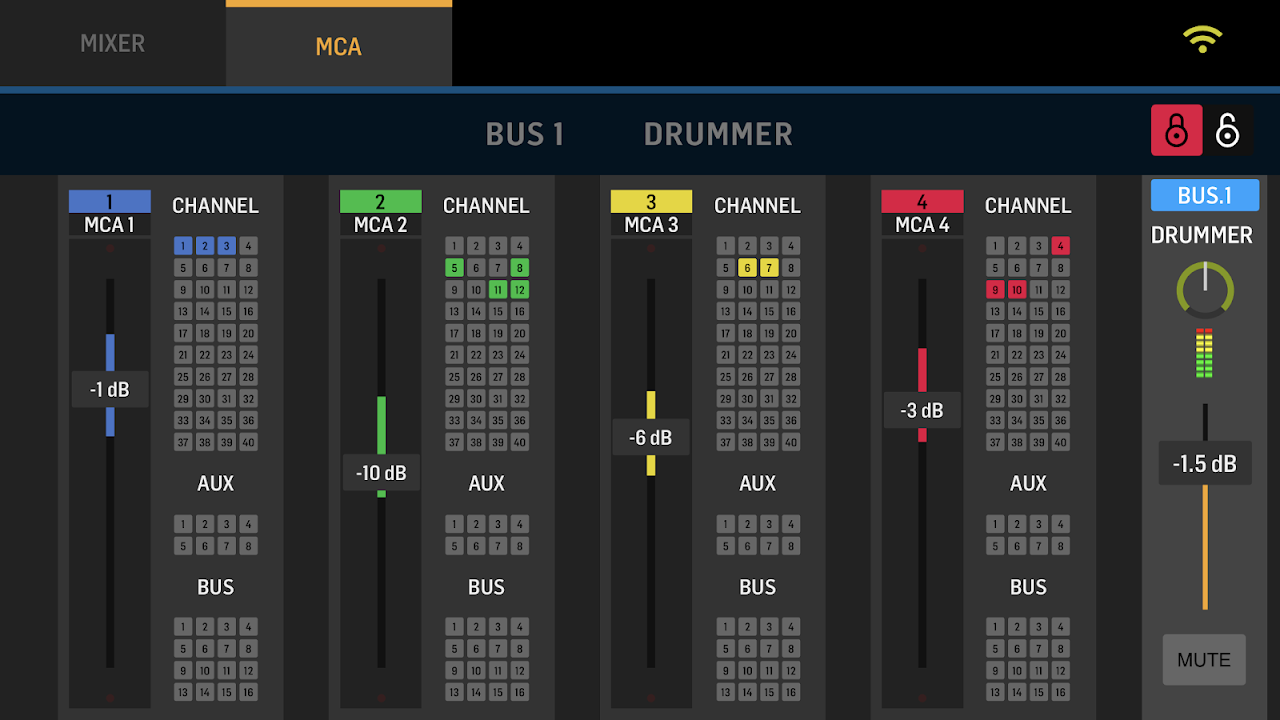
Task: Unassign channel 6 from MCA 3
Action: point(747,268)
